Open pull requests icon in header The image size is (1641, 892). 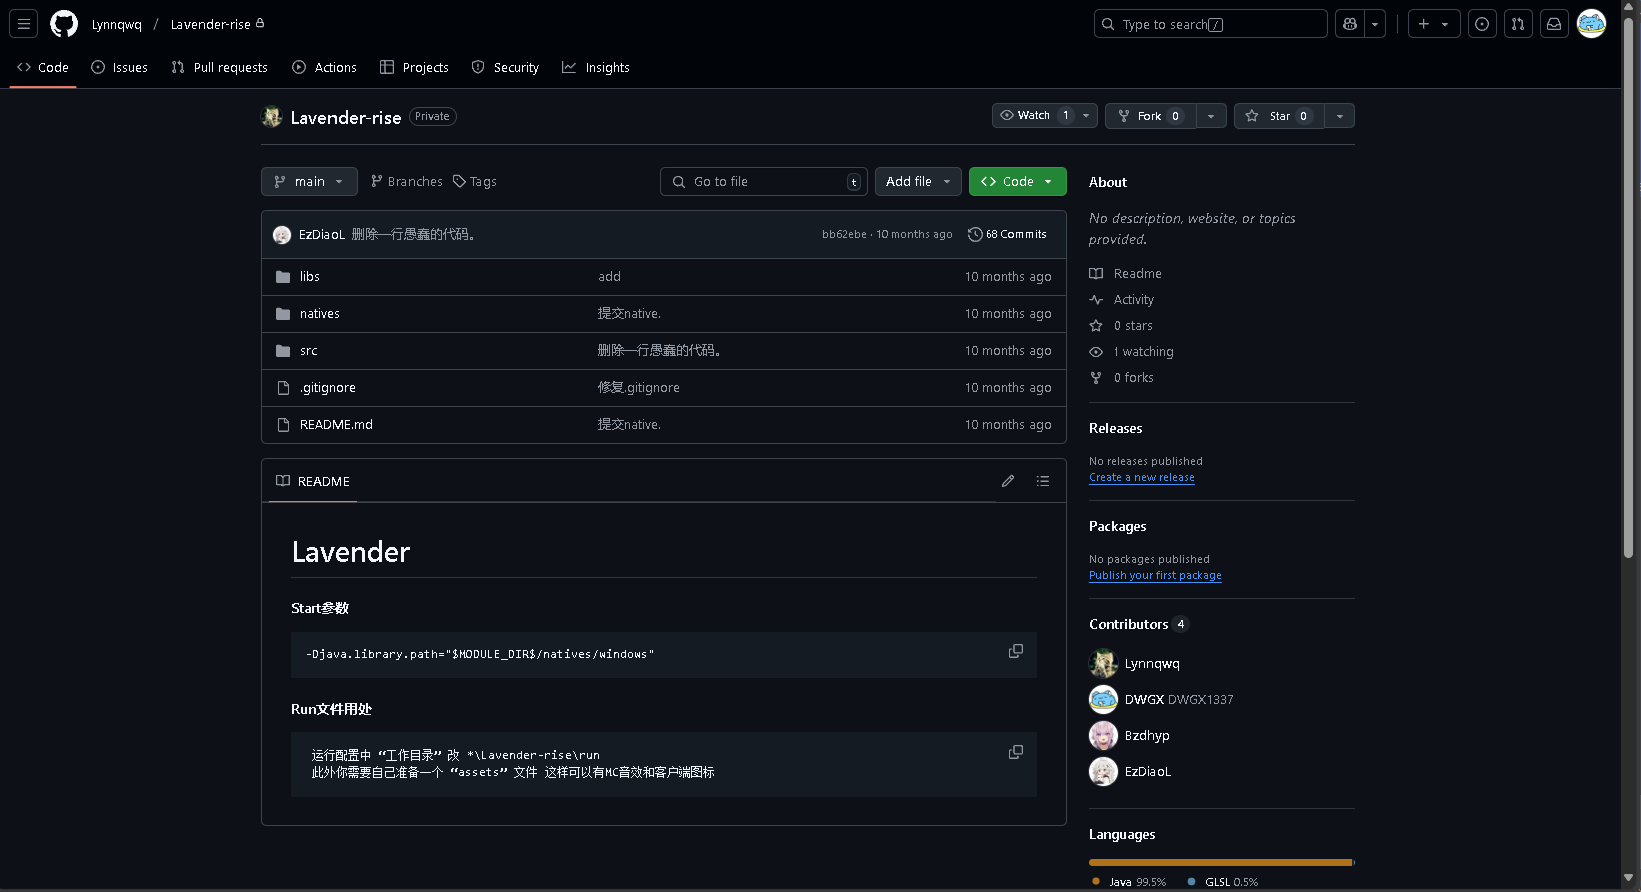[x=1518, y=24]
